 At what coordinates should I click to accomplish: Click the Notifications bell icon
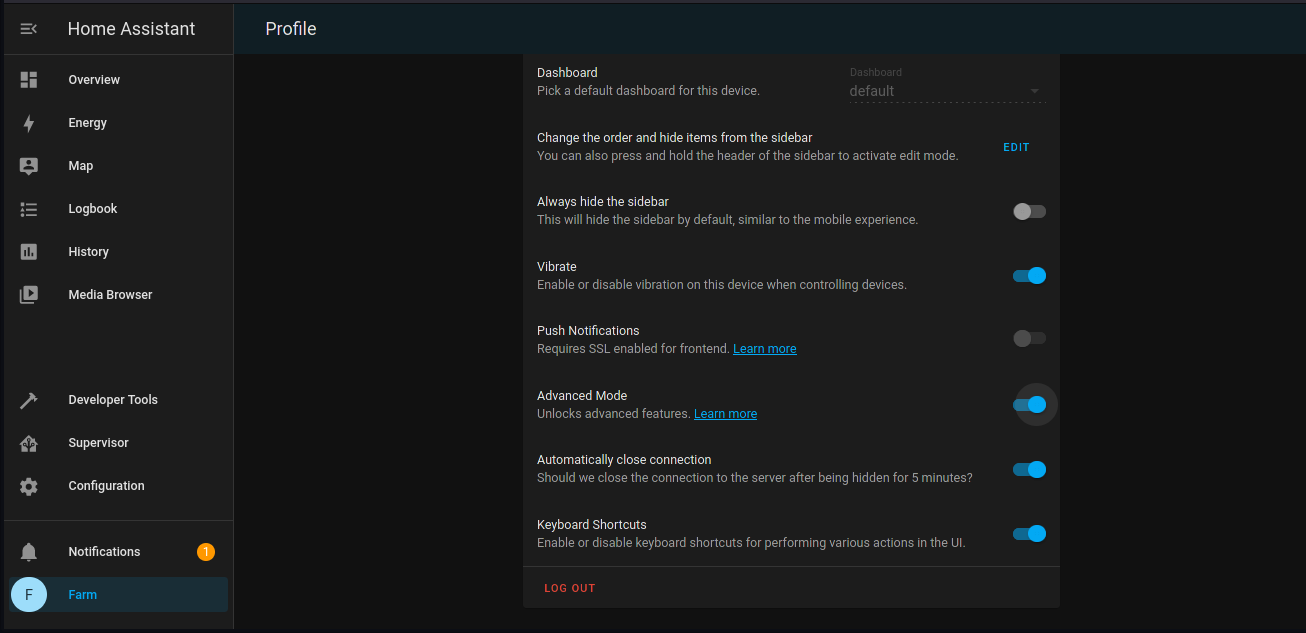point(29,552)
